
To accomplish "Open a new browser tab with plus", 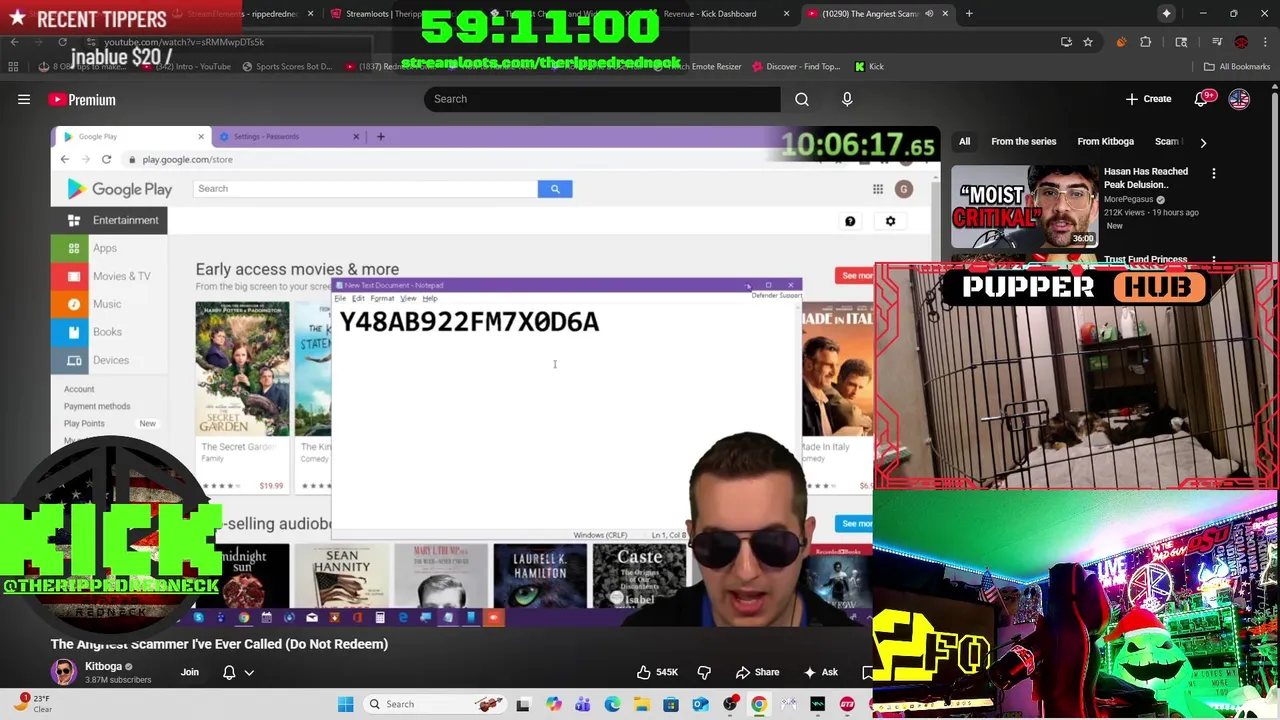I will pyautogui.click(x=969, y=14).
